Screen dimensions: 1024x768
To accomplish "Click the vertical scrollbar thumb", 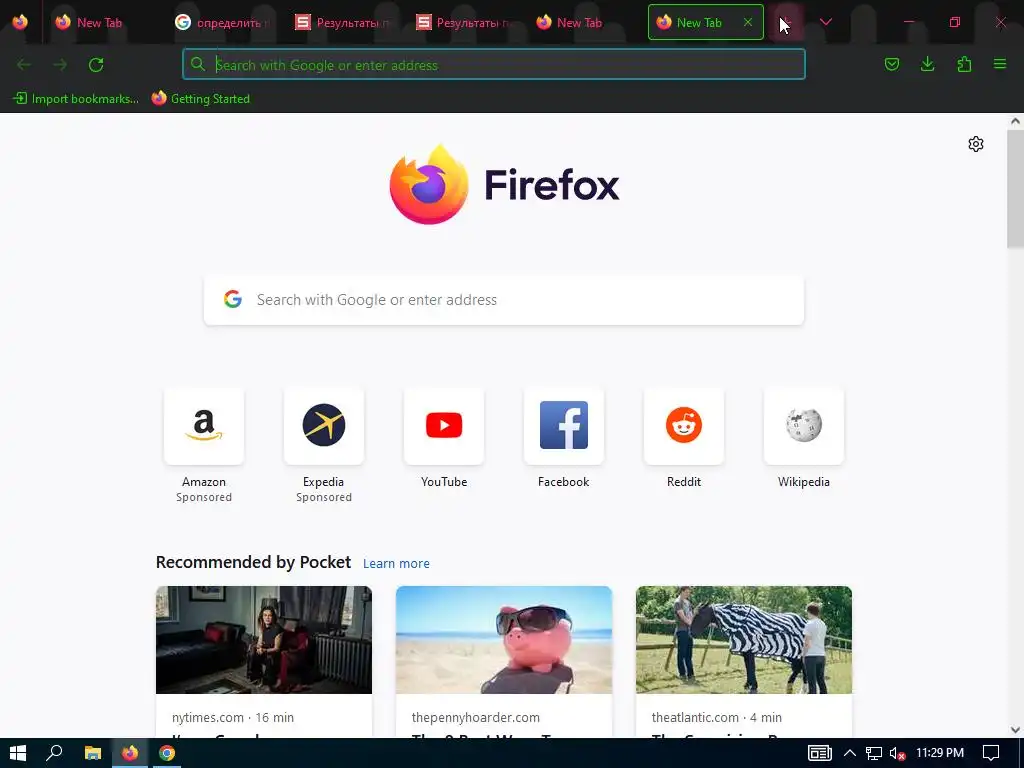I will pyautogui.click(x=1015, y=189).
